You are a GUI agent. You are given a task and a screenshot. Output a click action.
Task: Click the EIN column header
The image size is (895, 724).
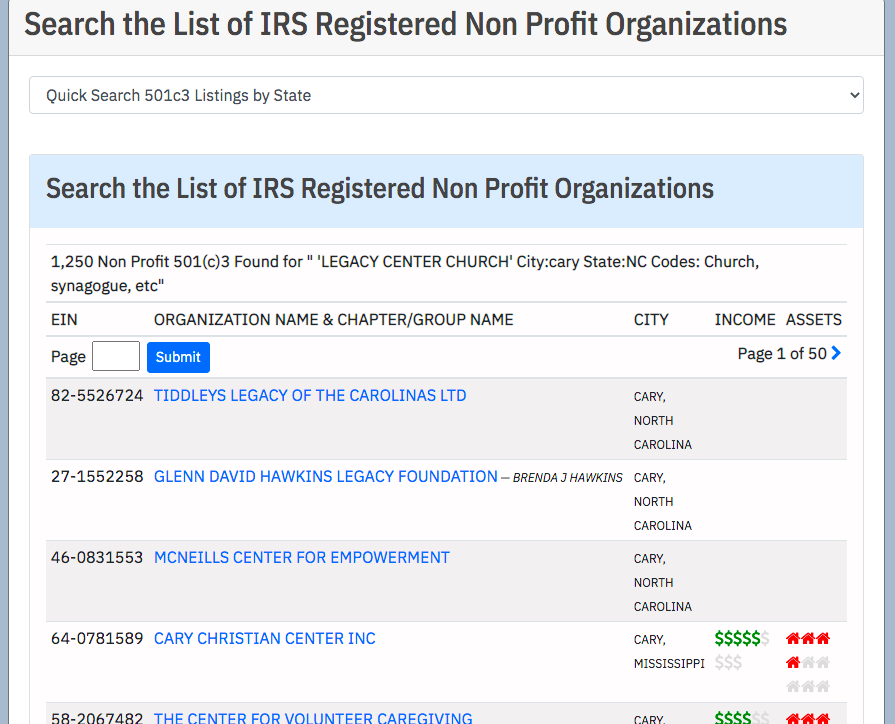[64, 320]
